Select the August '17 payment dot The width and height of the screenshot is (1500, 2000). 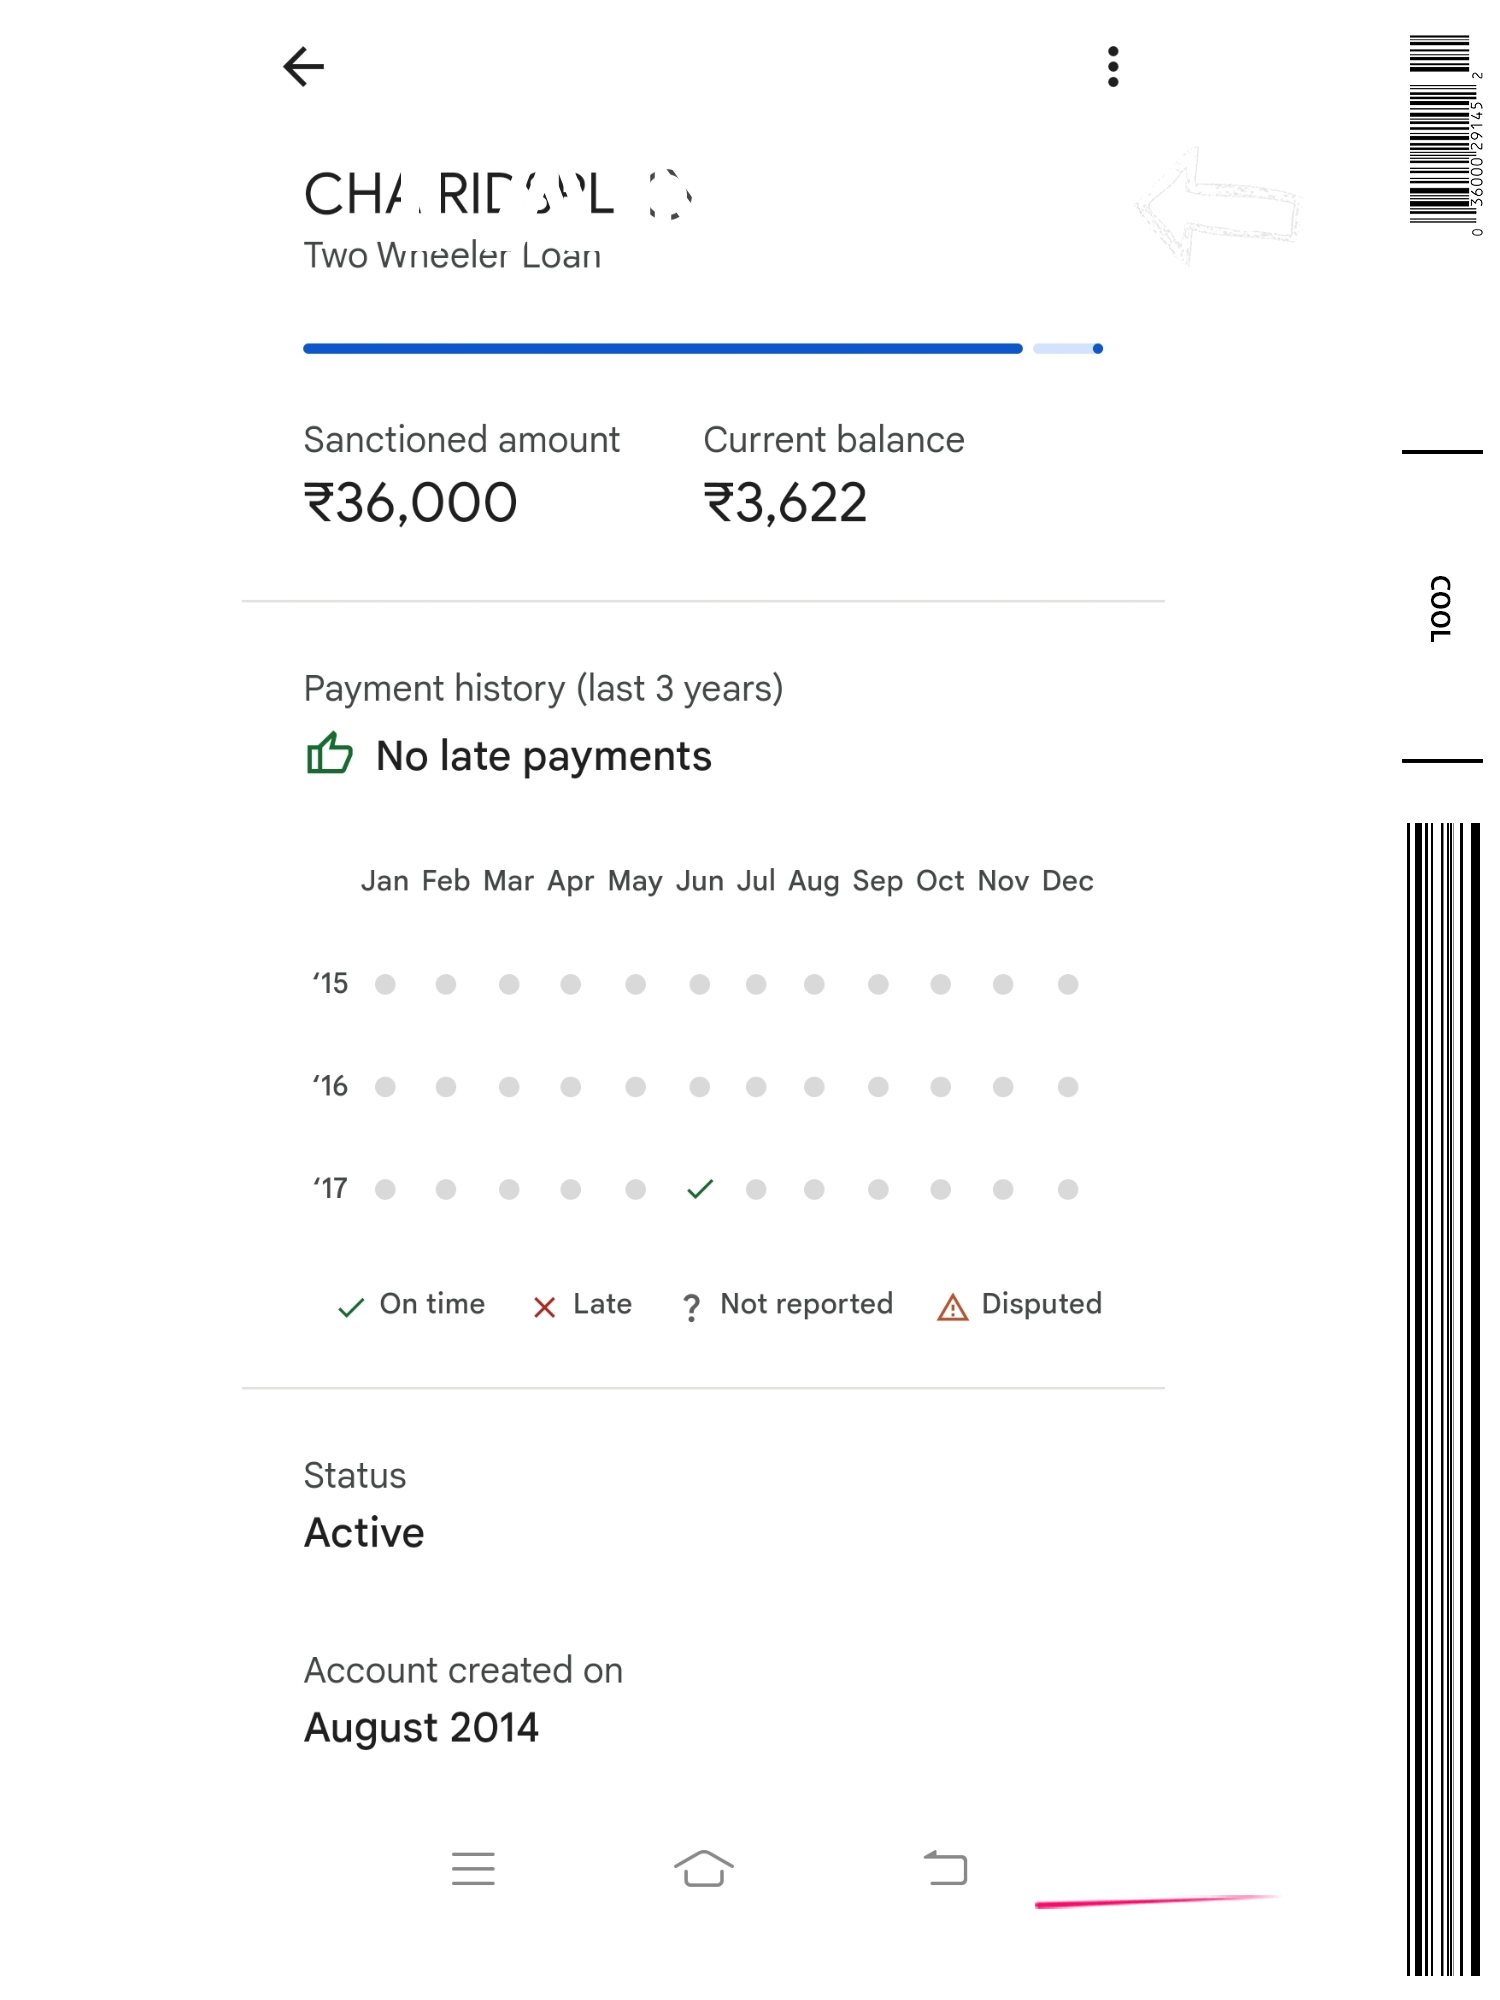814,1189
